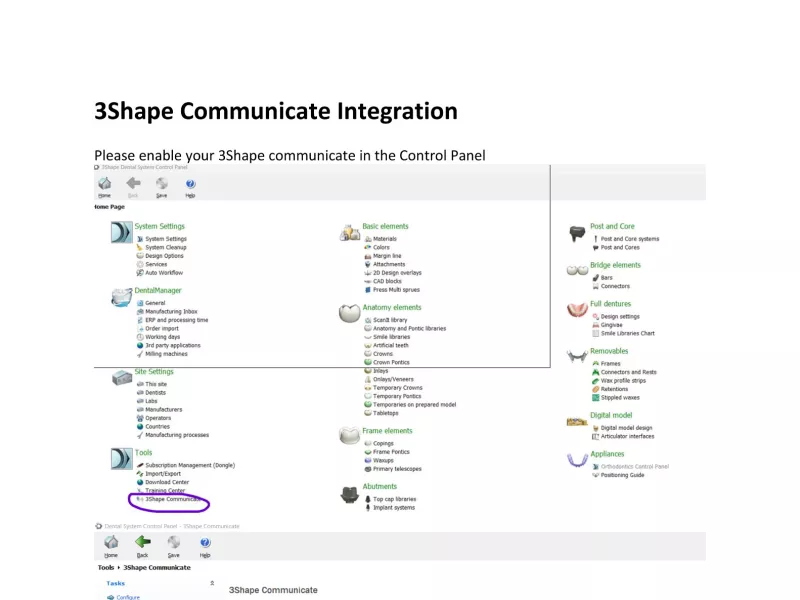Open the large Frame elements category icon
Image resolution: width=800 pixels, height=600 pixels.
349,435
